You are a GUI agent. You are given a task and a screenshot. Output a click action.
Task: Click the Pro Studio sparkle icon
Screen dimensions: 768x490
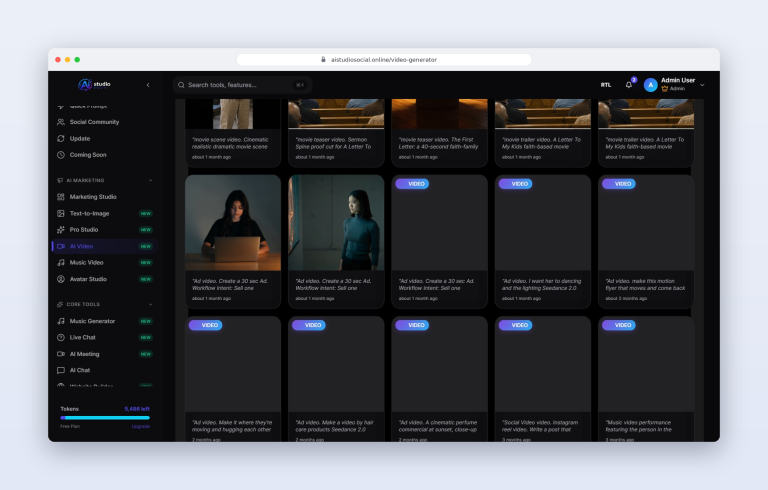point(61,230)
